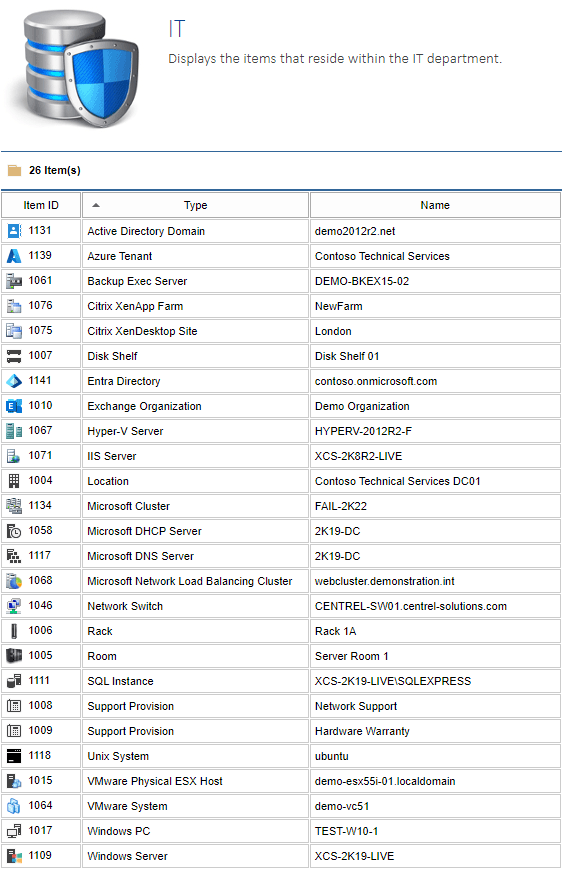This screenshot has height=873, width=562.
Task: Click the Support Provision icon for item 1008
Action: tap(14, 707)
